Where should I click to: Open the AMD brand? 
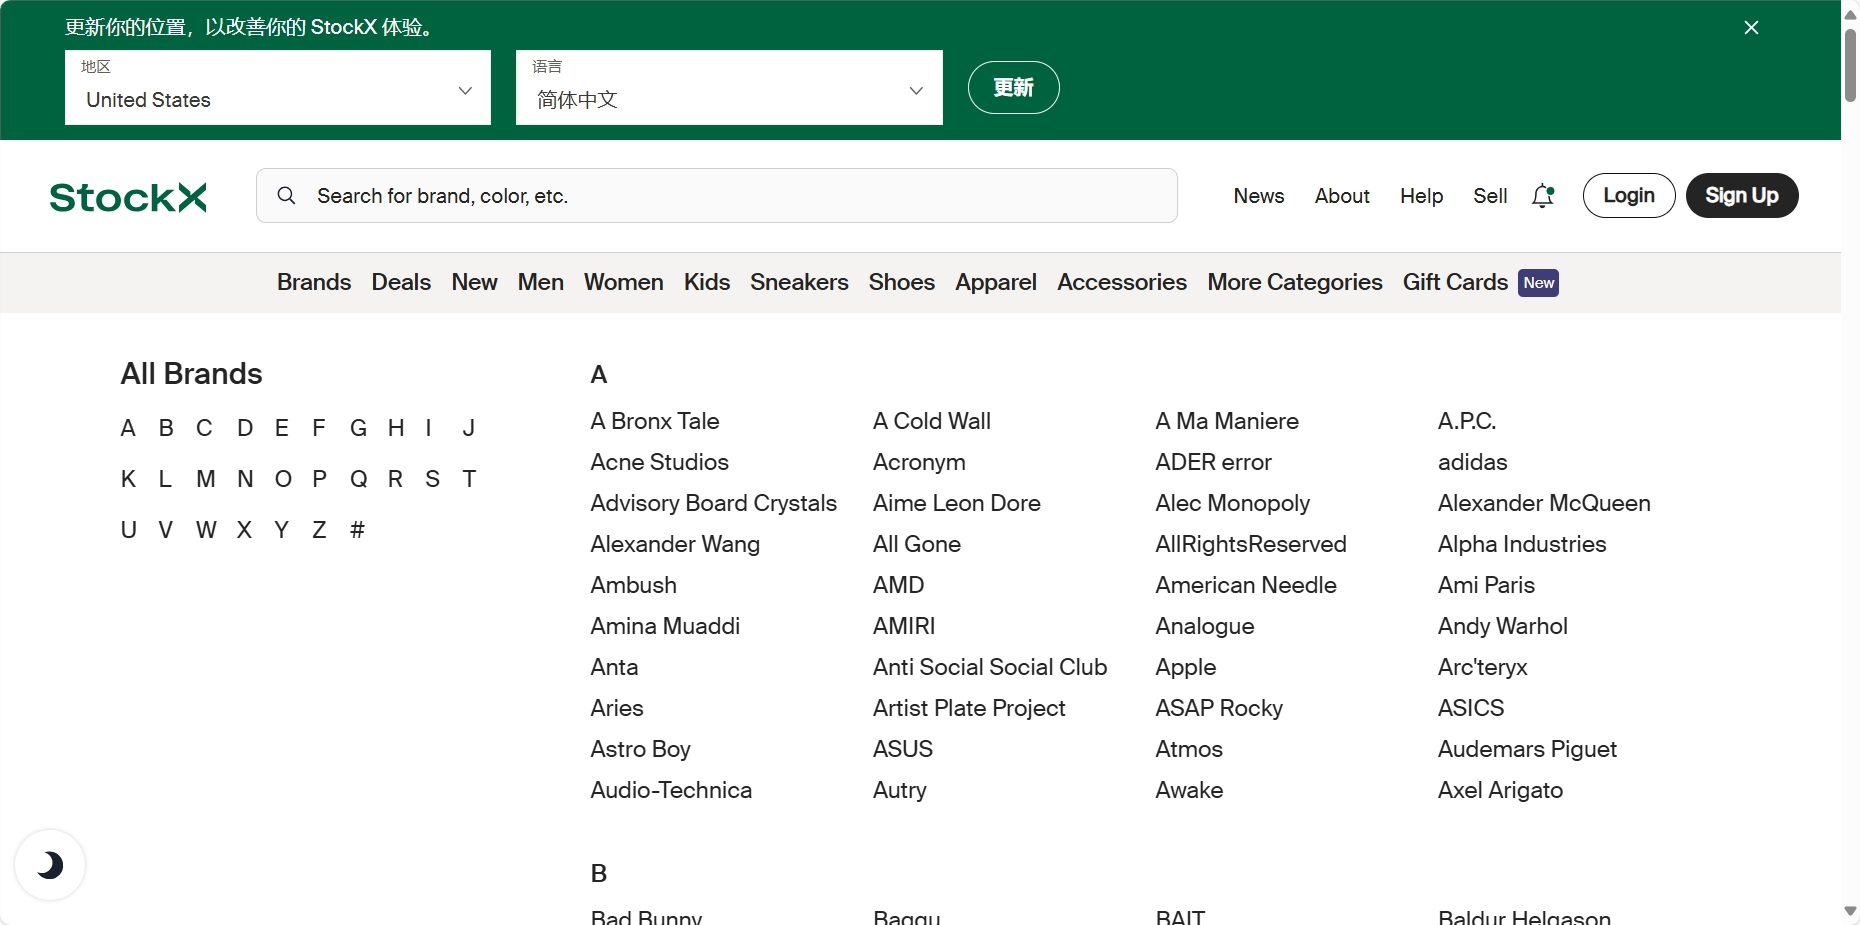click(899, 586)
